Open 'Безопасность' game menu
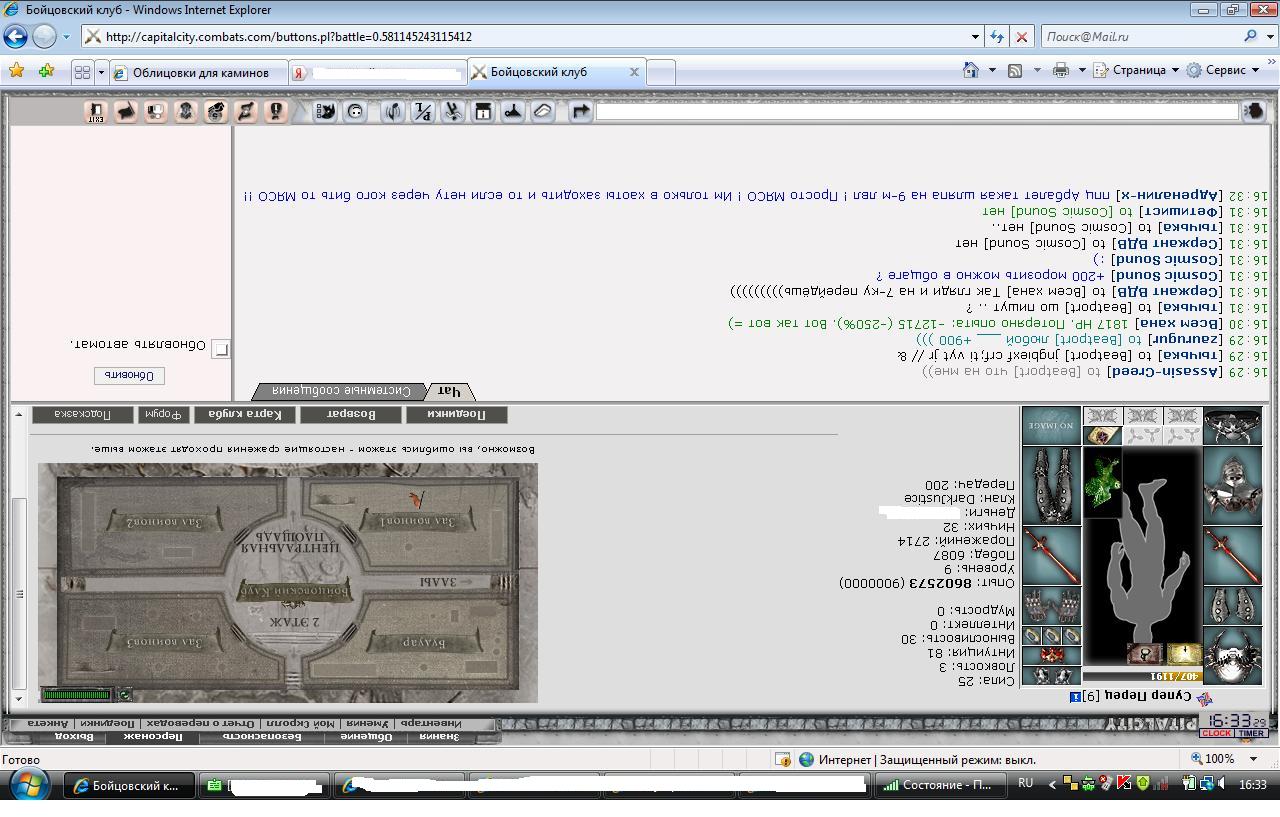The height and width of the screenshot is (817, 1280). coord(261,737)
